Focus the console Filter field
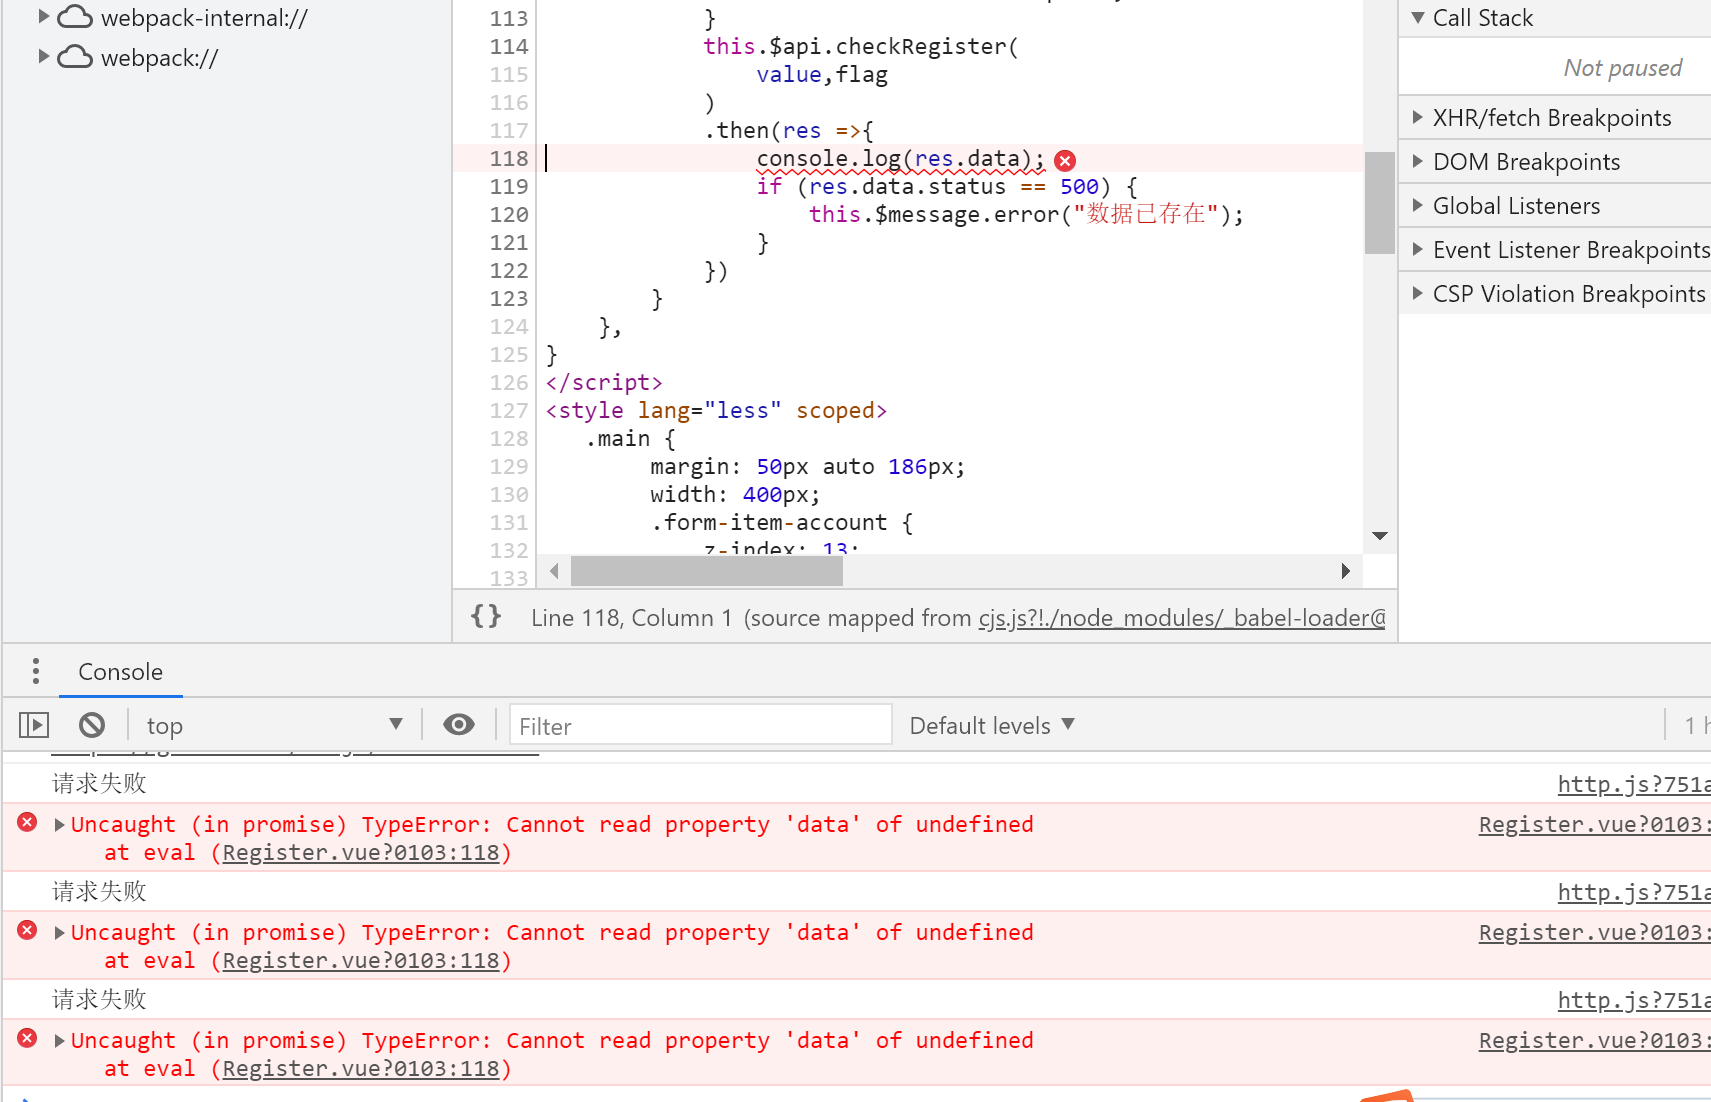This screenshot has width=1711, height=1102. [701, 725]
